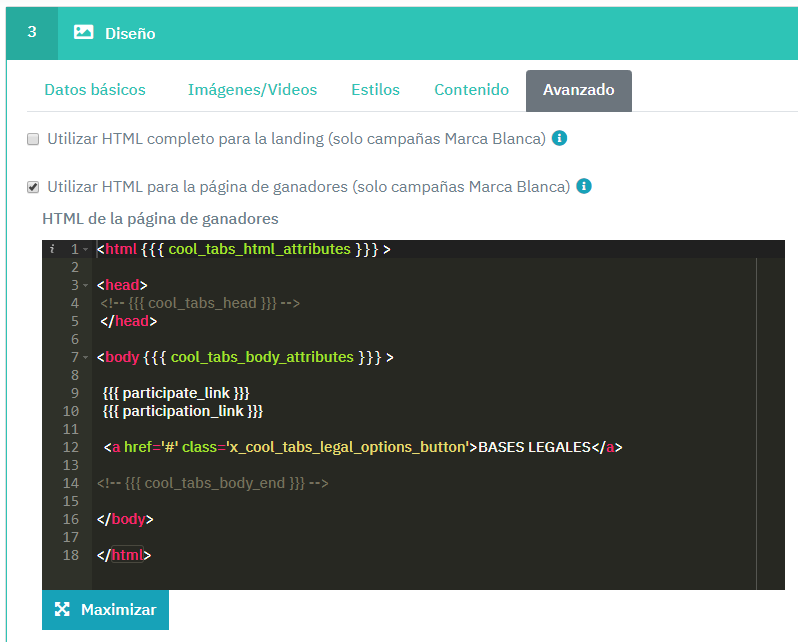This screenshot has height=642, width=798.
Task: Collapse the head tag fold arrow on line 3
Action: tap(86, 285)
